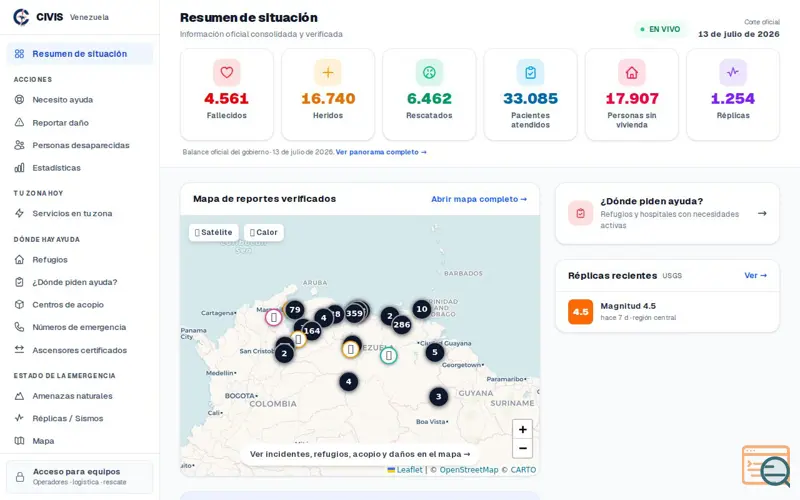Click the map cluster marker 359
The height and width of the screenshot is (500, 800).
tap(354, 313)
